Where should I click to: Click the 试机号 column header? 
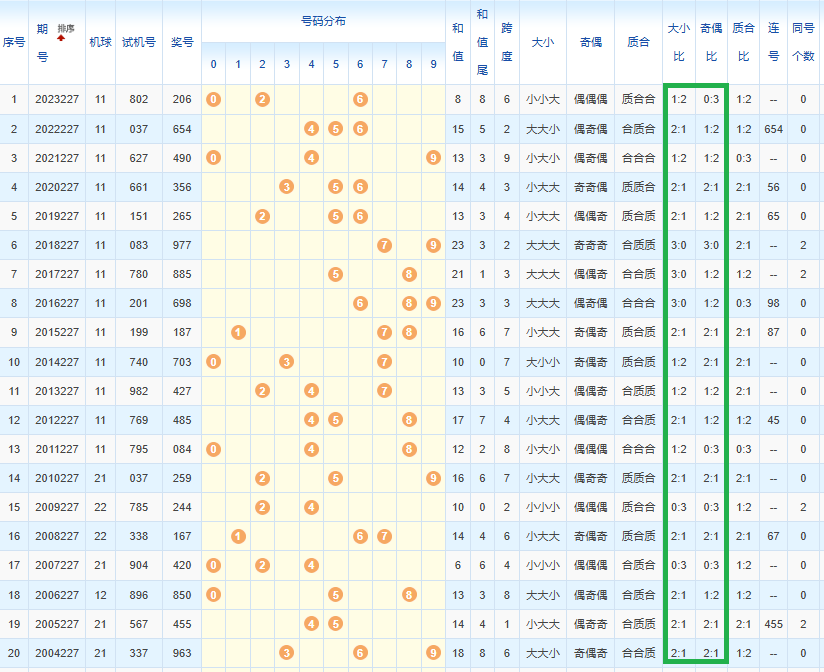[x=138, y=42]
